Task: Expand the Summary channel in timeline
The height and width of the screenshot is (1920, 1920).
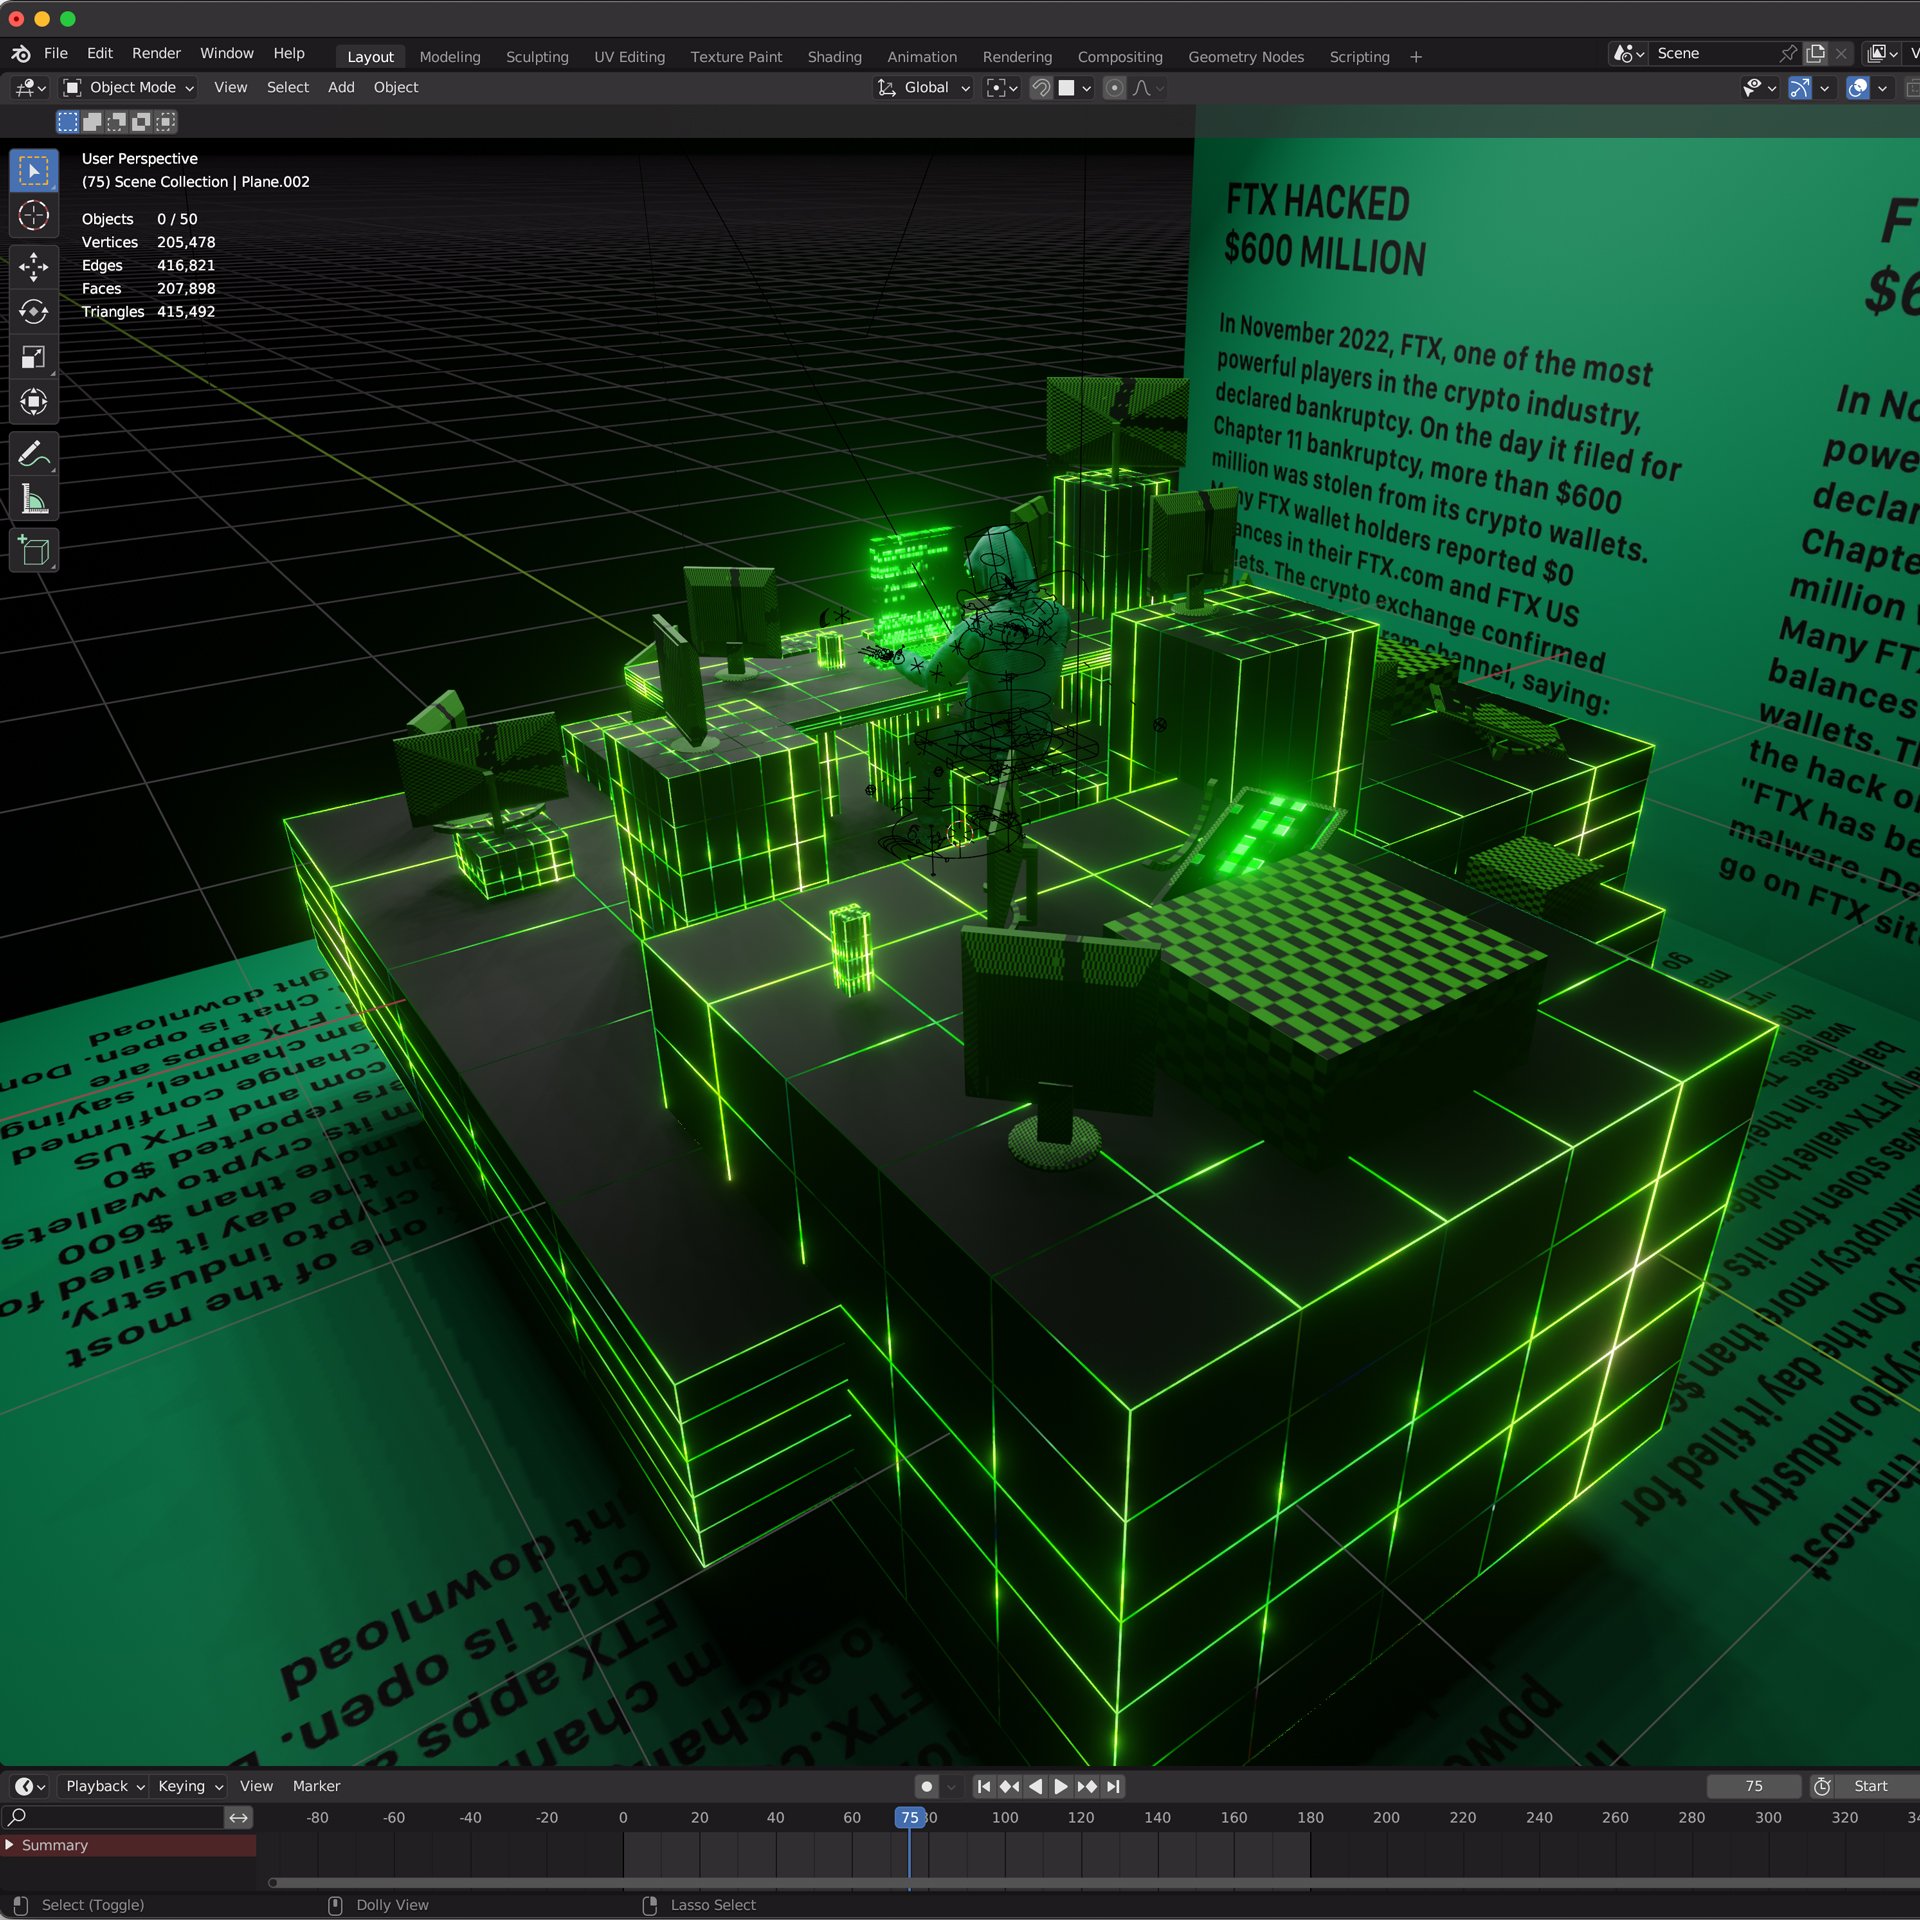Action: (10, 1845)
